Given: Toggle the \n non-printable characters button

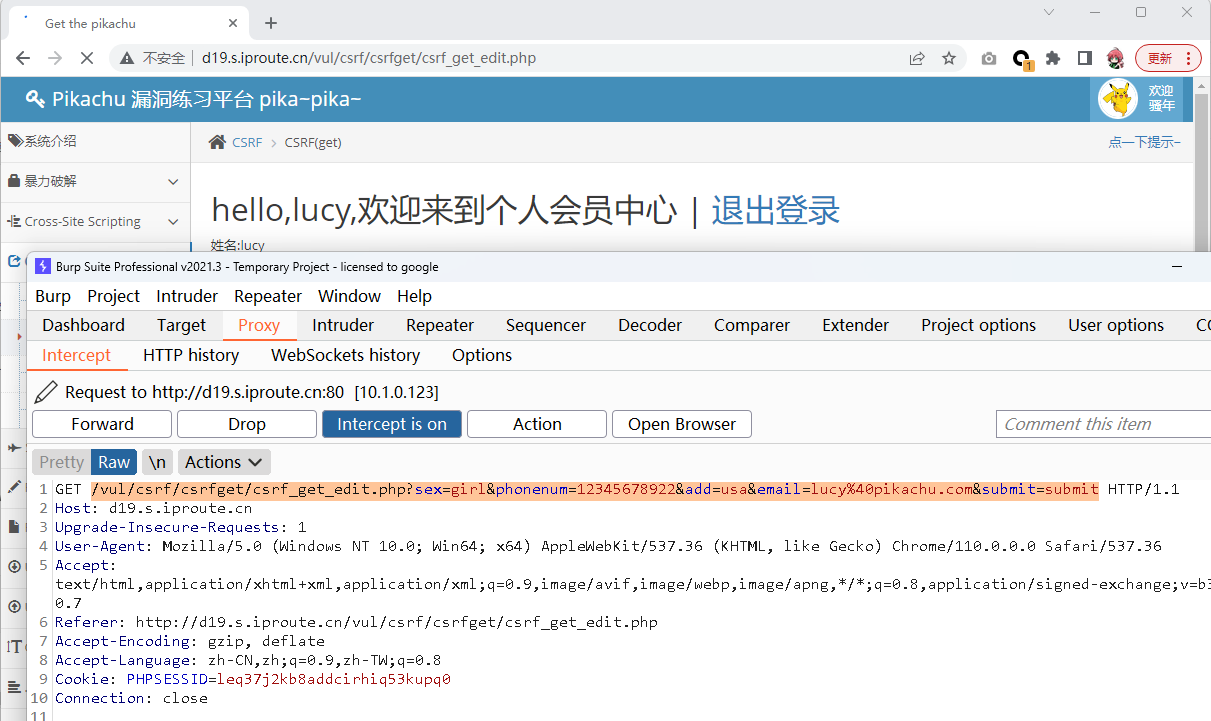Looking at the screenshot, I should [157, 462].
